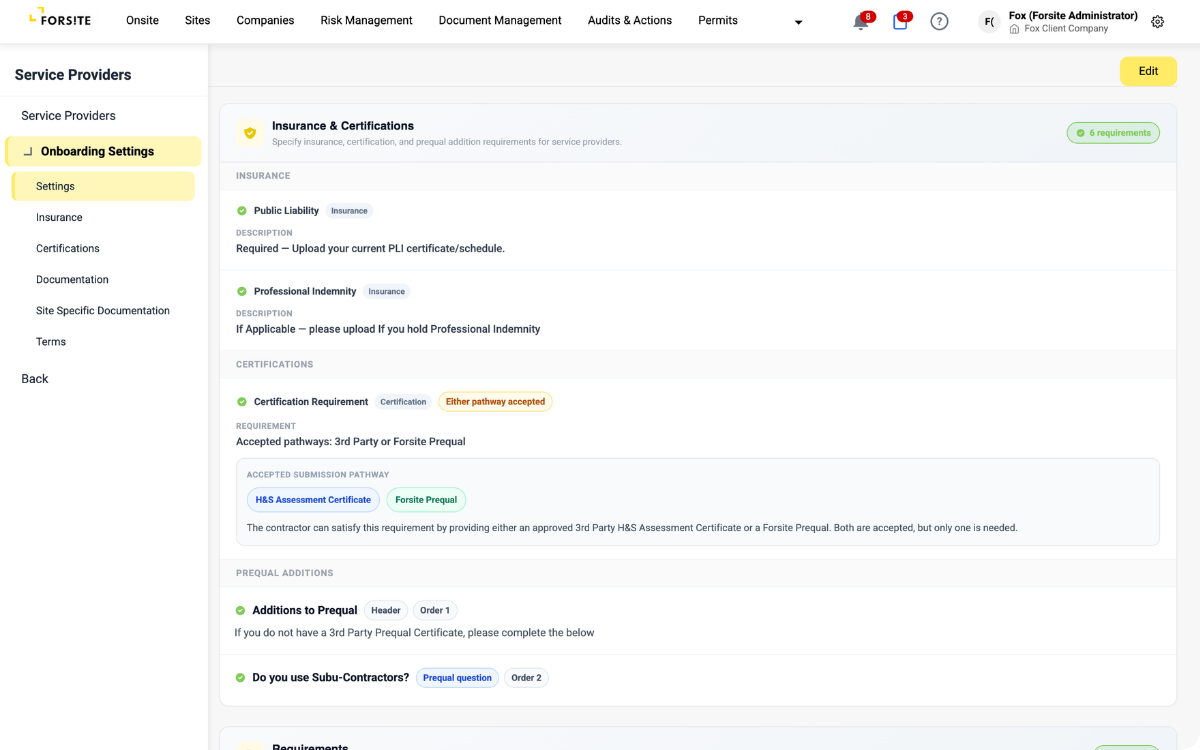Click 'Accepted pathways: 3rd Party or Forsite Prequal' text
Viewport: 1200px width, 750px height.
[x=351, y=442]
